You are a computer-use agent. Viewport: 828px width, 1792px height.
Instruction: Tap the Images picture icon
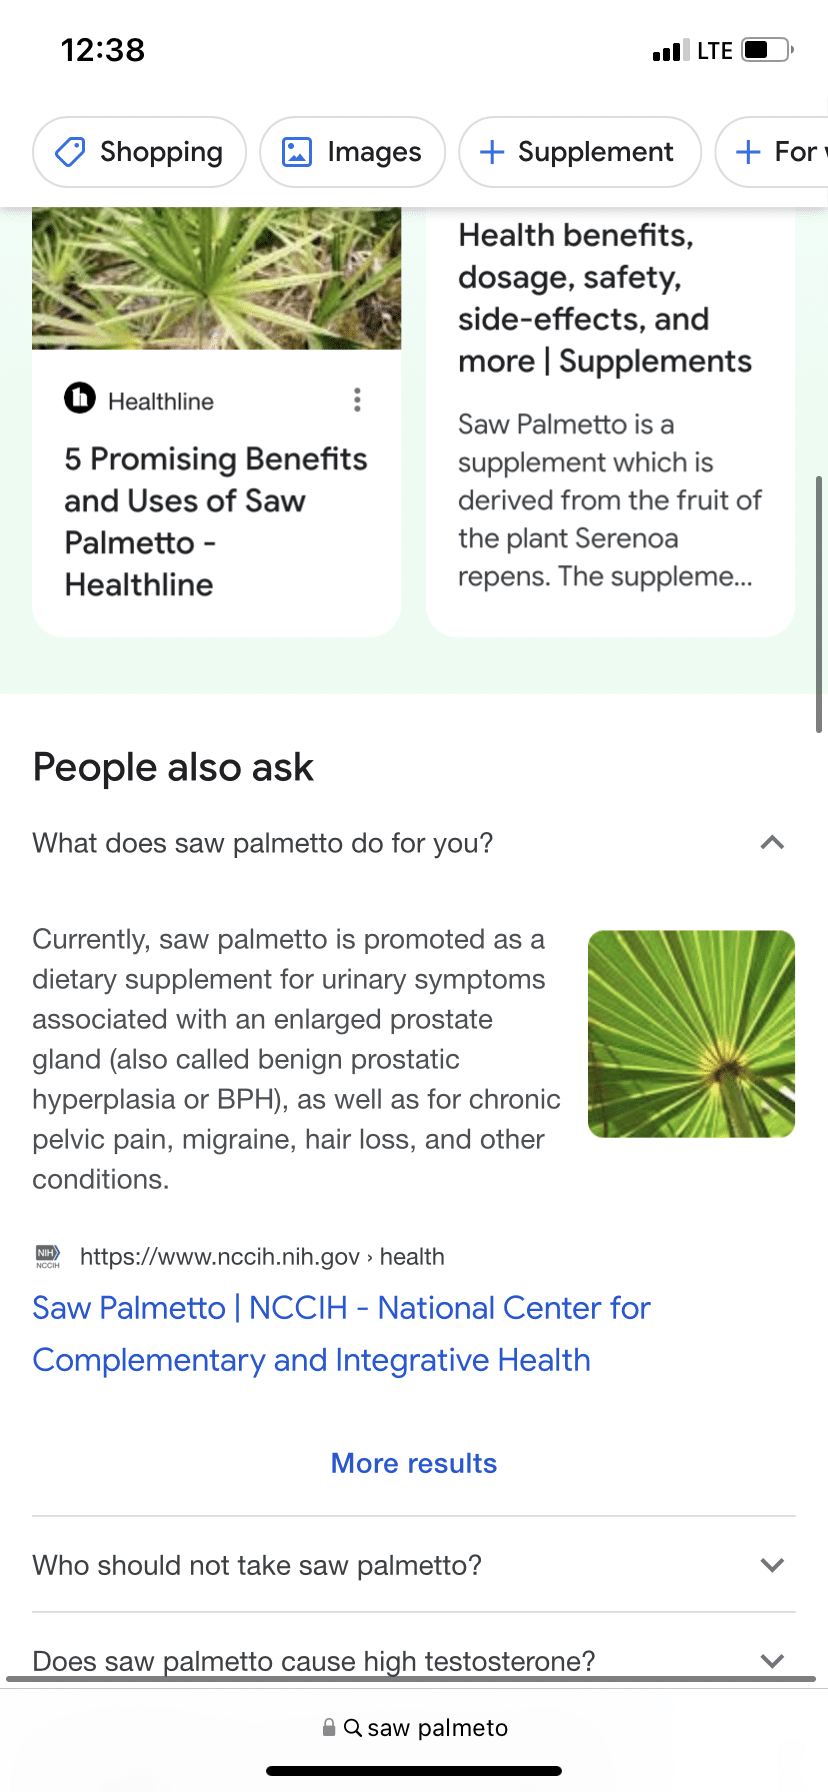[x=297, y=152]
